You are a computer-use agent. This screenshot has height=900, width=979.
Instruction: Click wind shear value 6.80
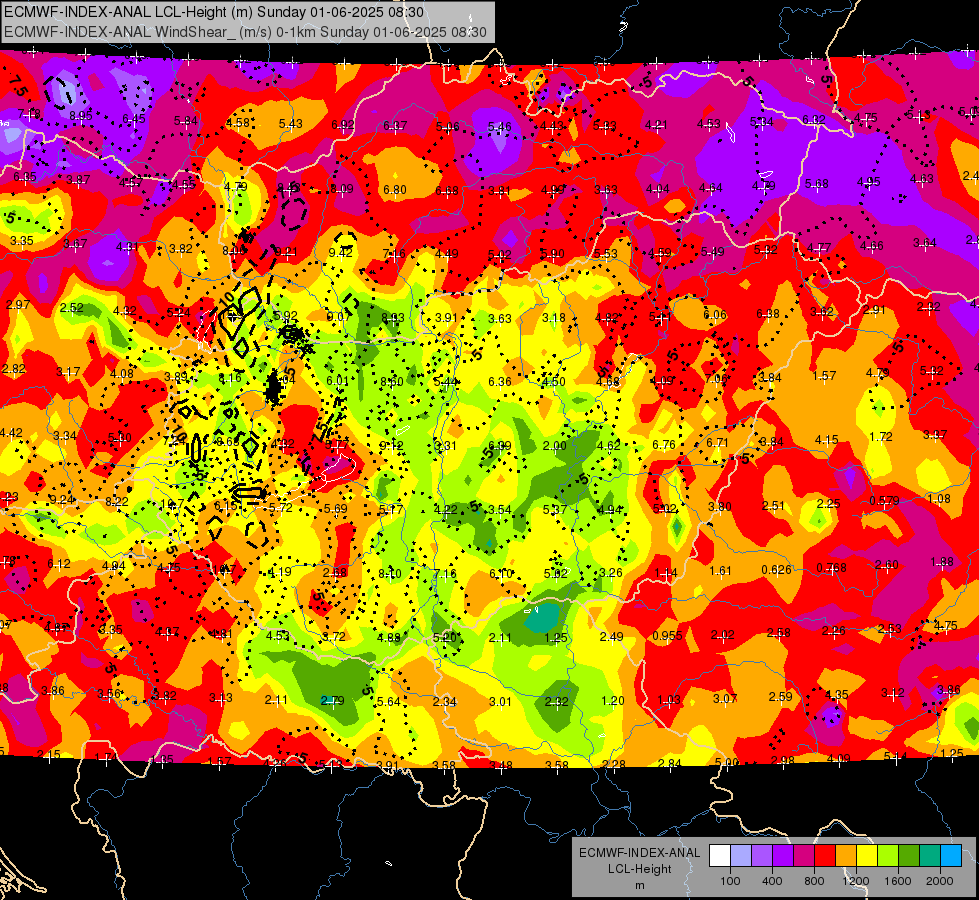coord(395,189)
